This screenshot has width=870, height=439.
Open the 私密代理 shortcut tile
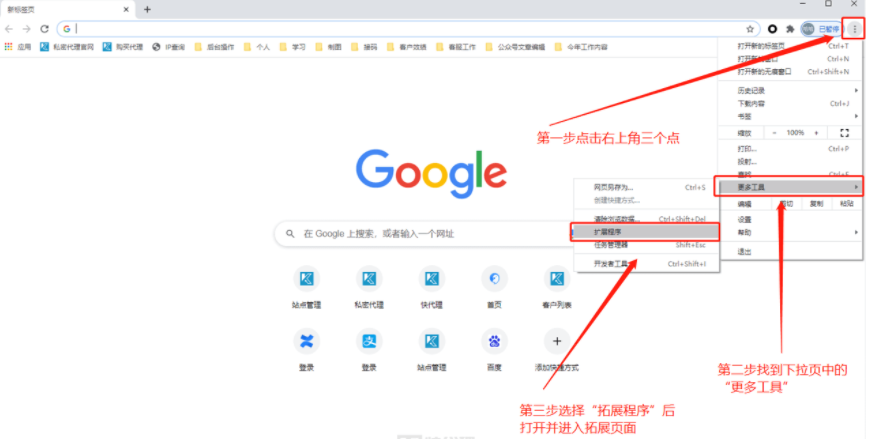pyautogui.click(x=369, y=287)
